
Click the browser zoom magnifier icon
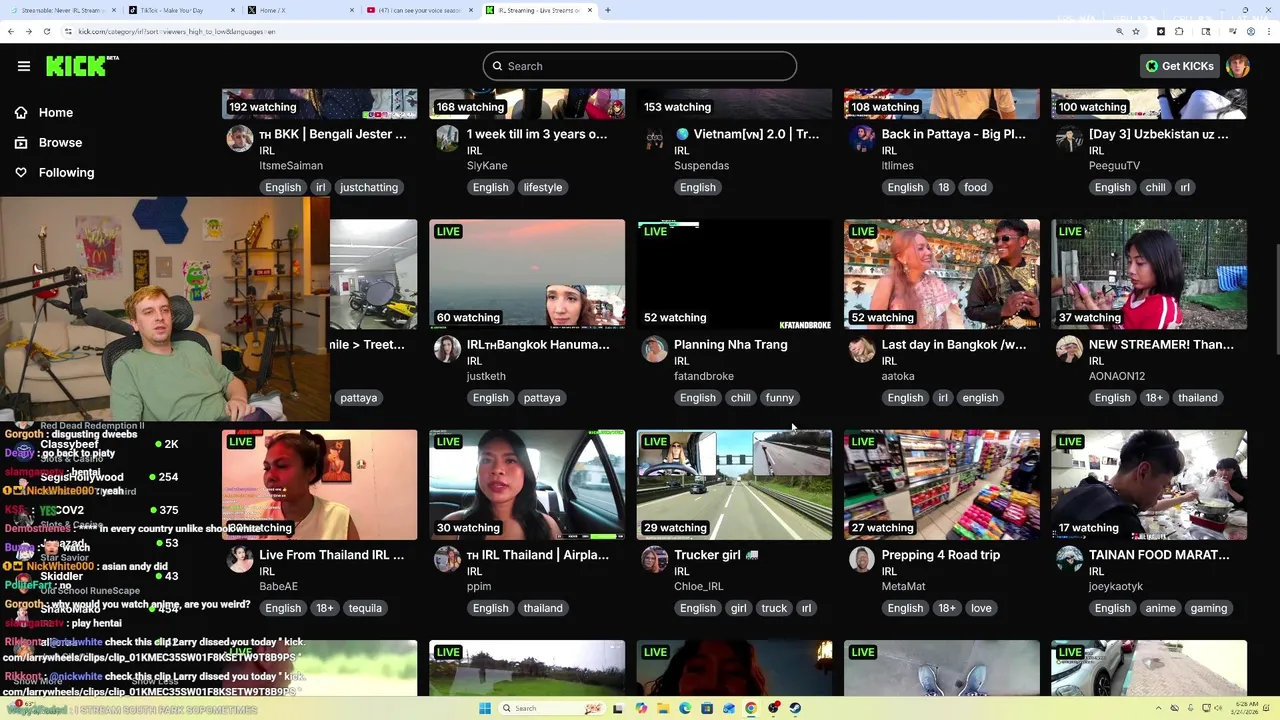point(1119,31)
